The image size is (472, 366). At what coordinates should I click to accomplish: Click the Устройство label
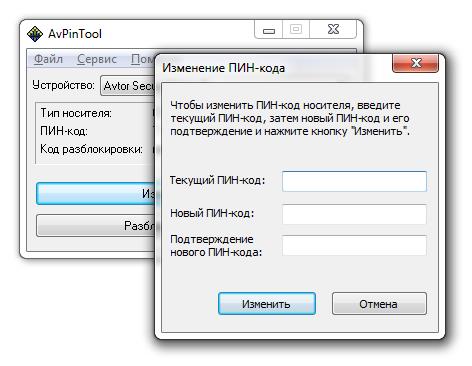point(64,85)
